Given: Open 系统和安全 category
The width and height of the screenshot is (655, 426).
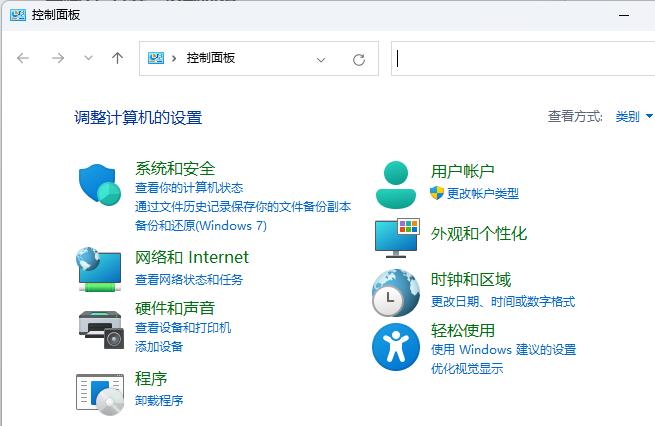Looking at the screenshot, I should [175, 169].
